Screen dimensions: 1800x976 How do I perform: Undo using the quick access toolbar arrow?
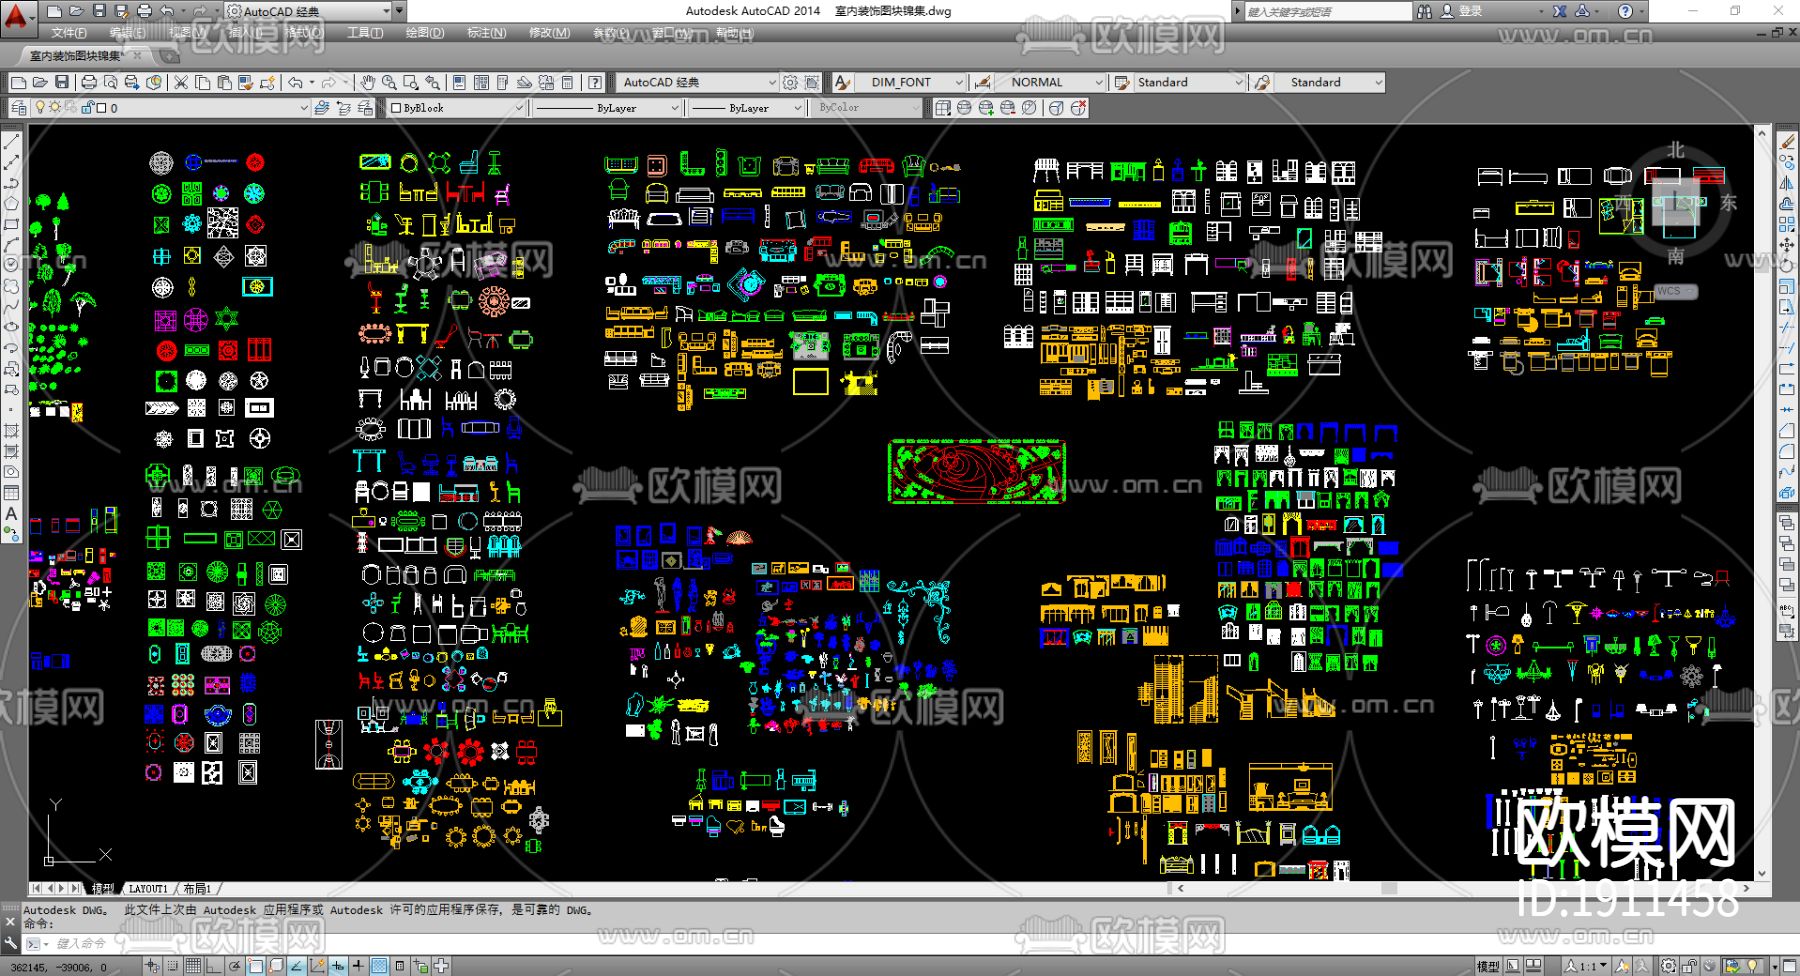[167, 11]
